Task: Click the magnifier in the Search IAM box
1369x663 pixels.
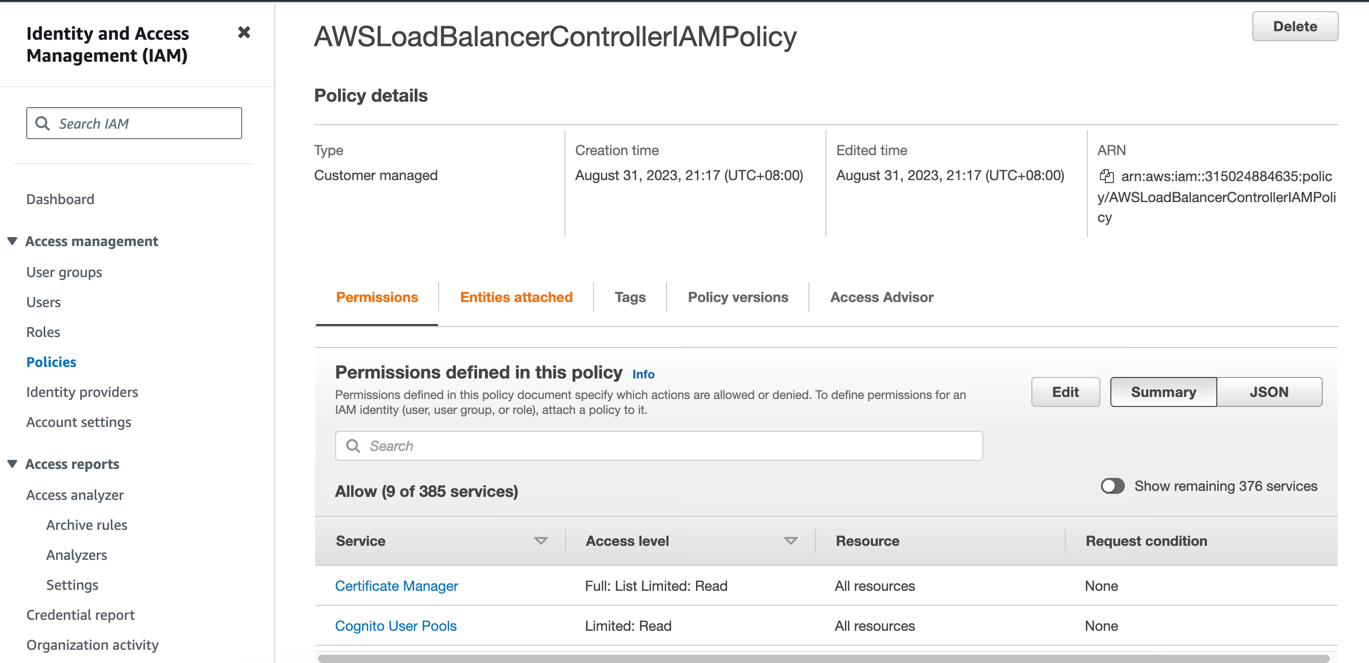Action: (42, 122)
